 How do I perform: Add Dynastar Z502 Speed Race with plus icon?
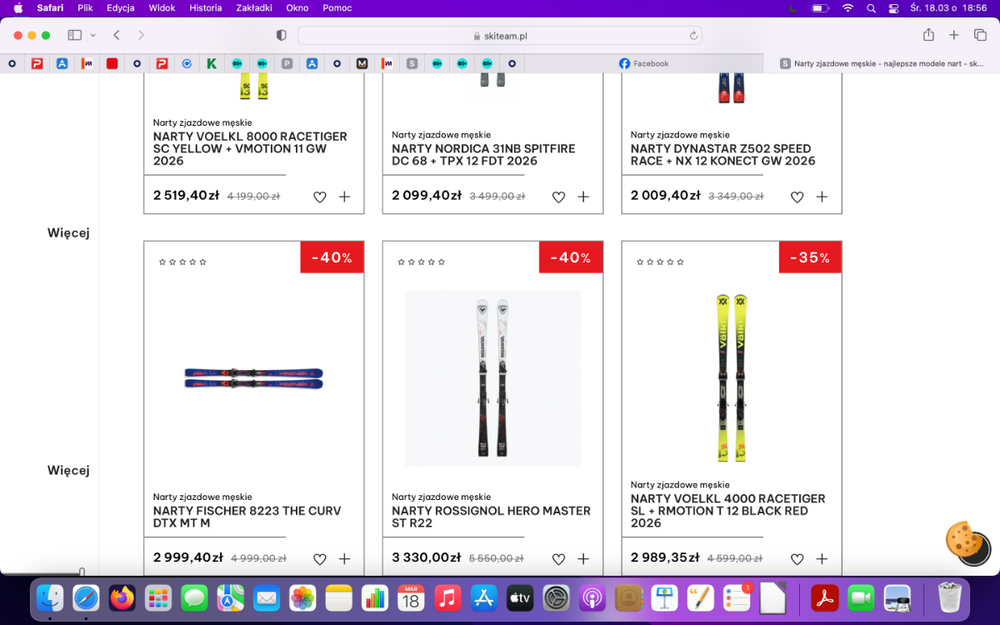click(821, 197)
